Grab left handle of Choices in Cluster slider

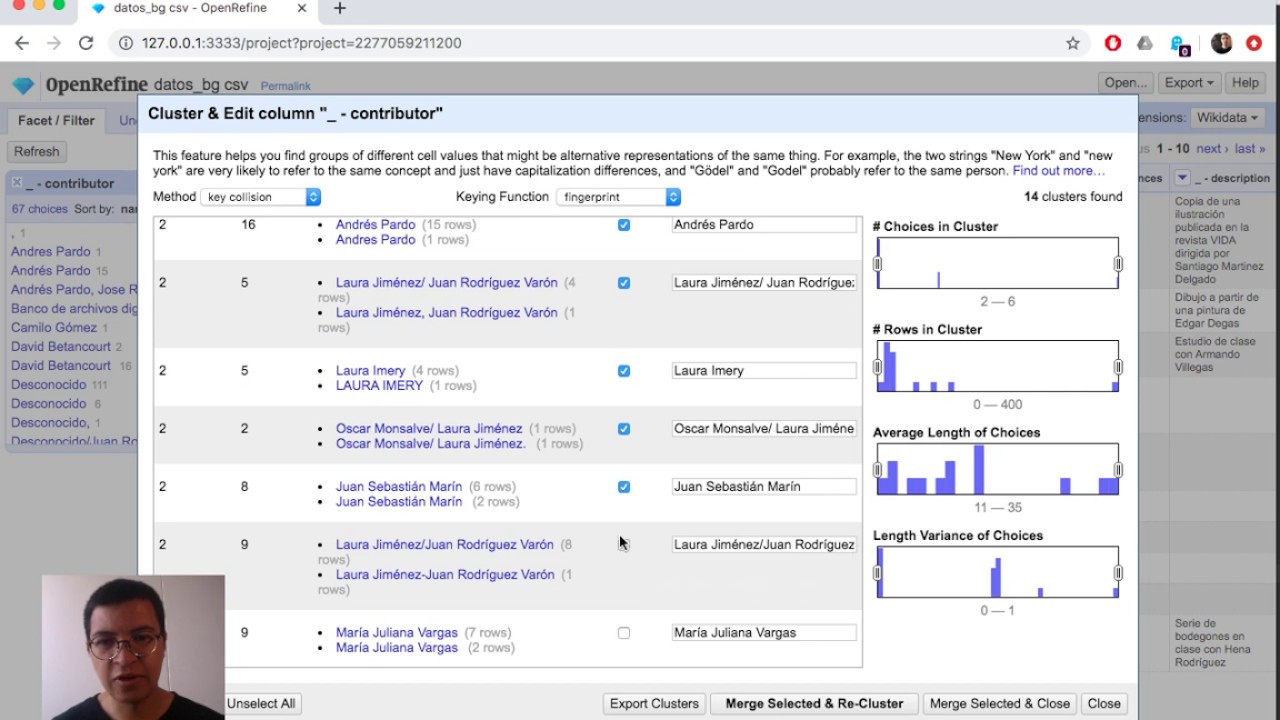click(x=877, y=264)
